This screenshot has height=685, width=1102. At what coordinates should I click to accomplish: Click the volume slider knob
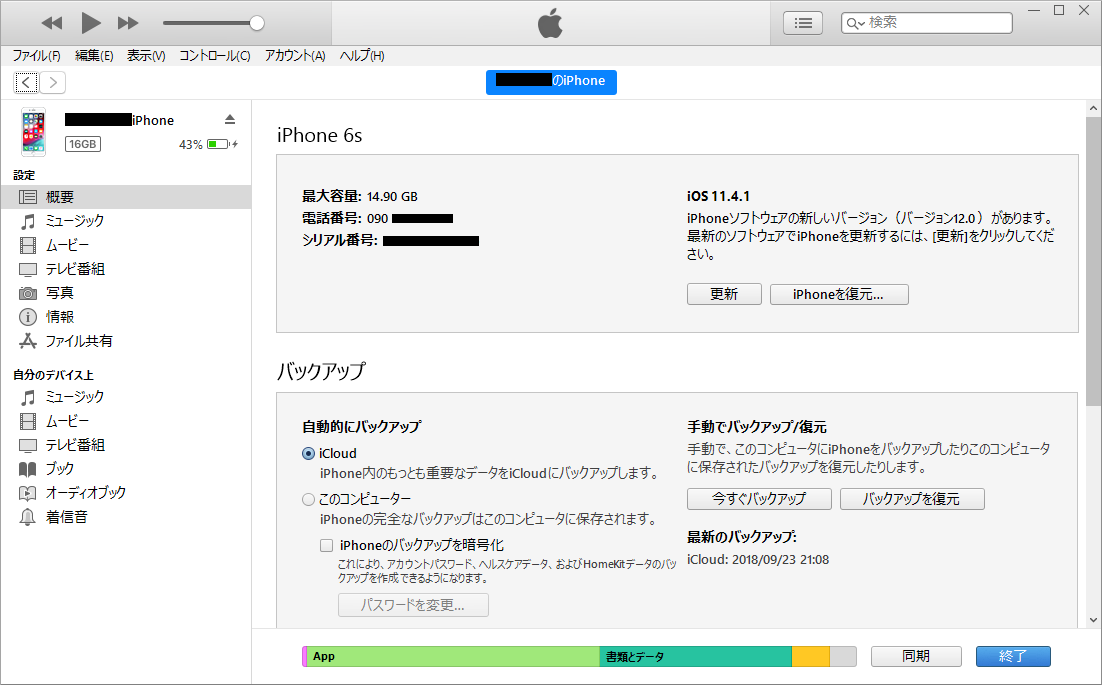(257, 23)
